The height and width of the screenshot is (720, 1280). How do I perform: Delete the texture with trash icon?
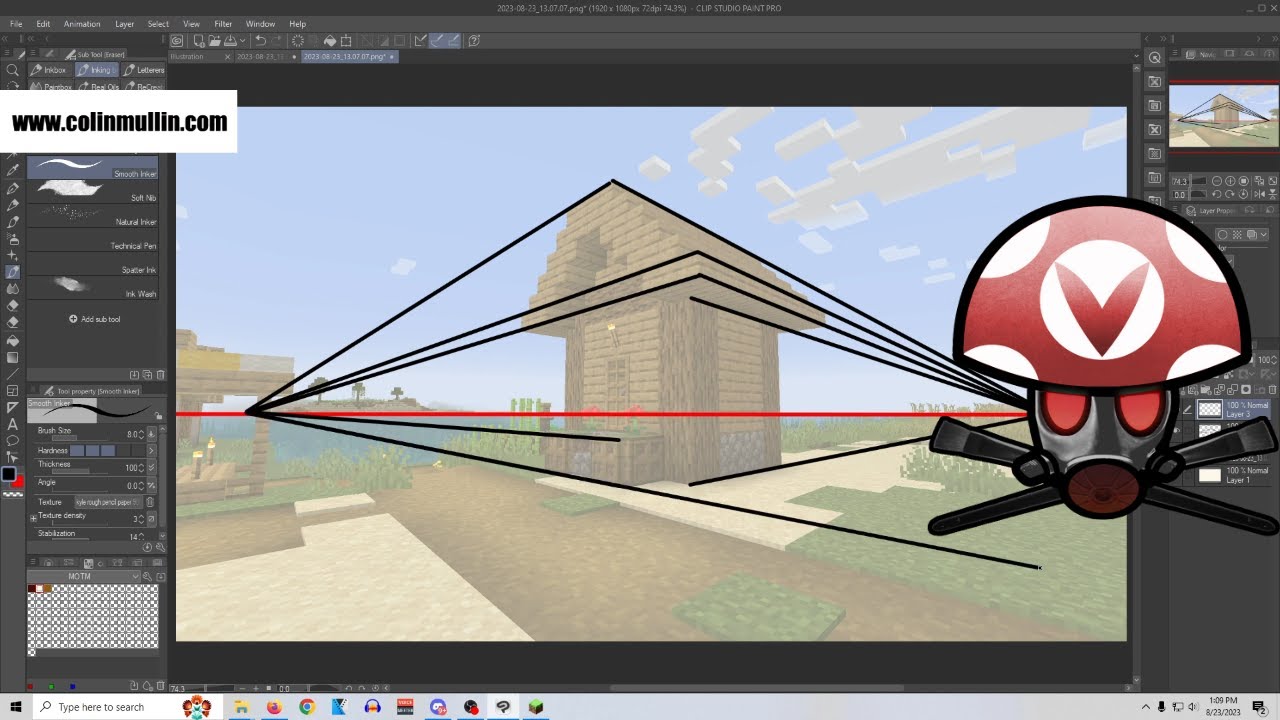tap(150, 502)
